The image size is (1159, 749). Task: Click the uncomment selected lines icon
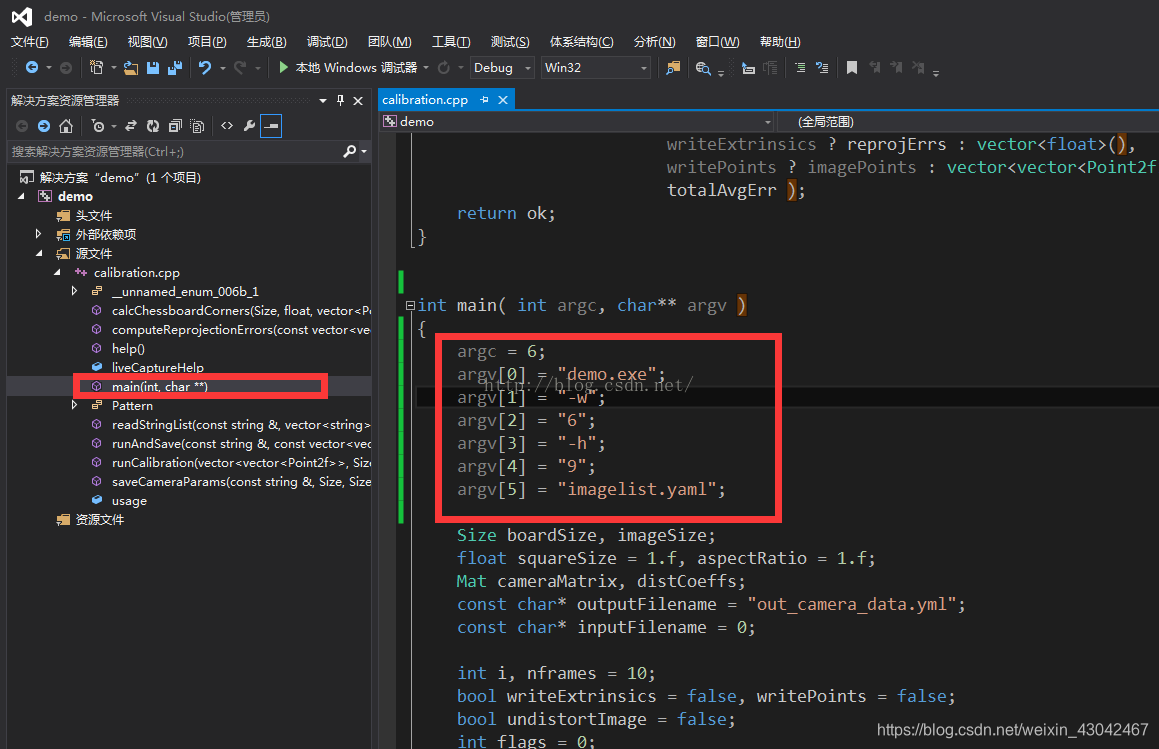tap(822, 68)
